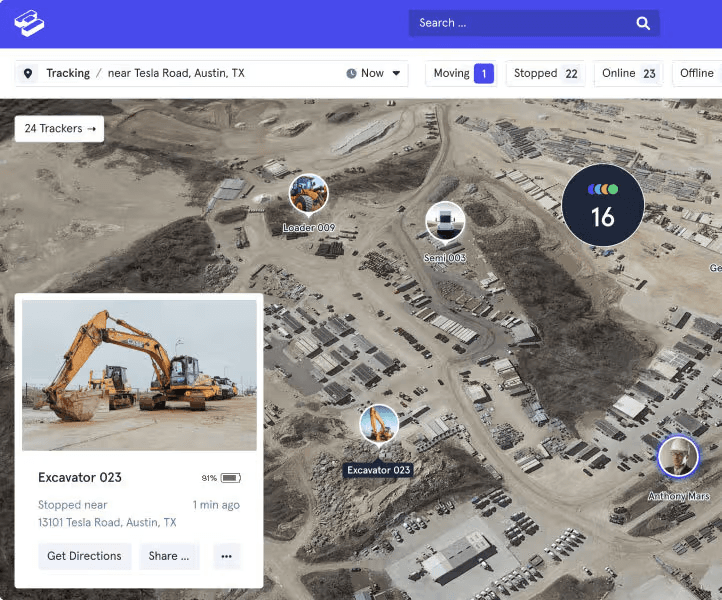Image resolution: width=722 pixels, height=600 pixels.
Task: Select the Offline filter tab
Action: point(697,74)
